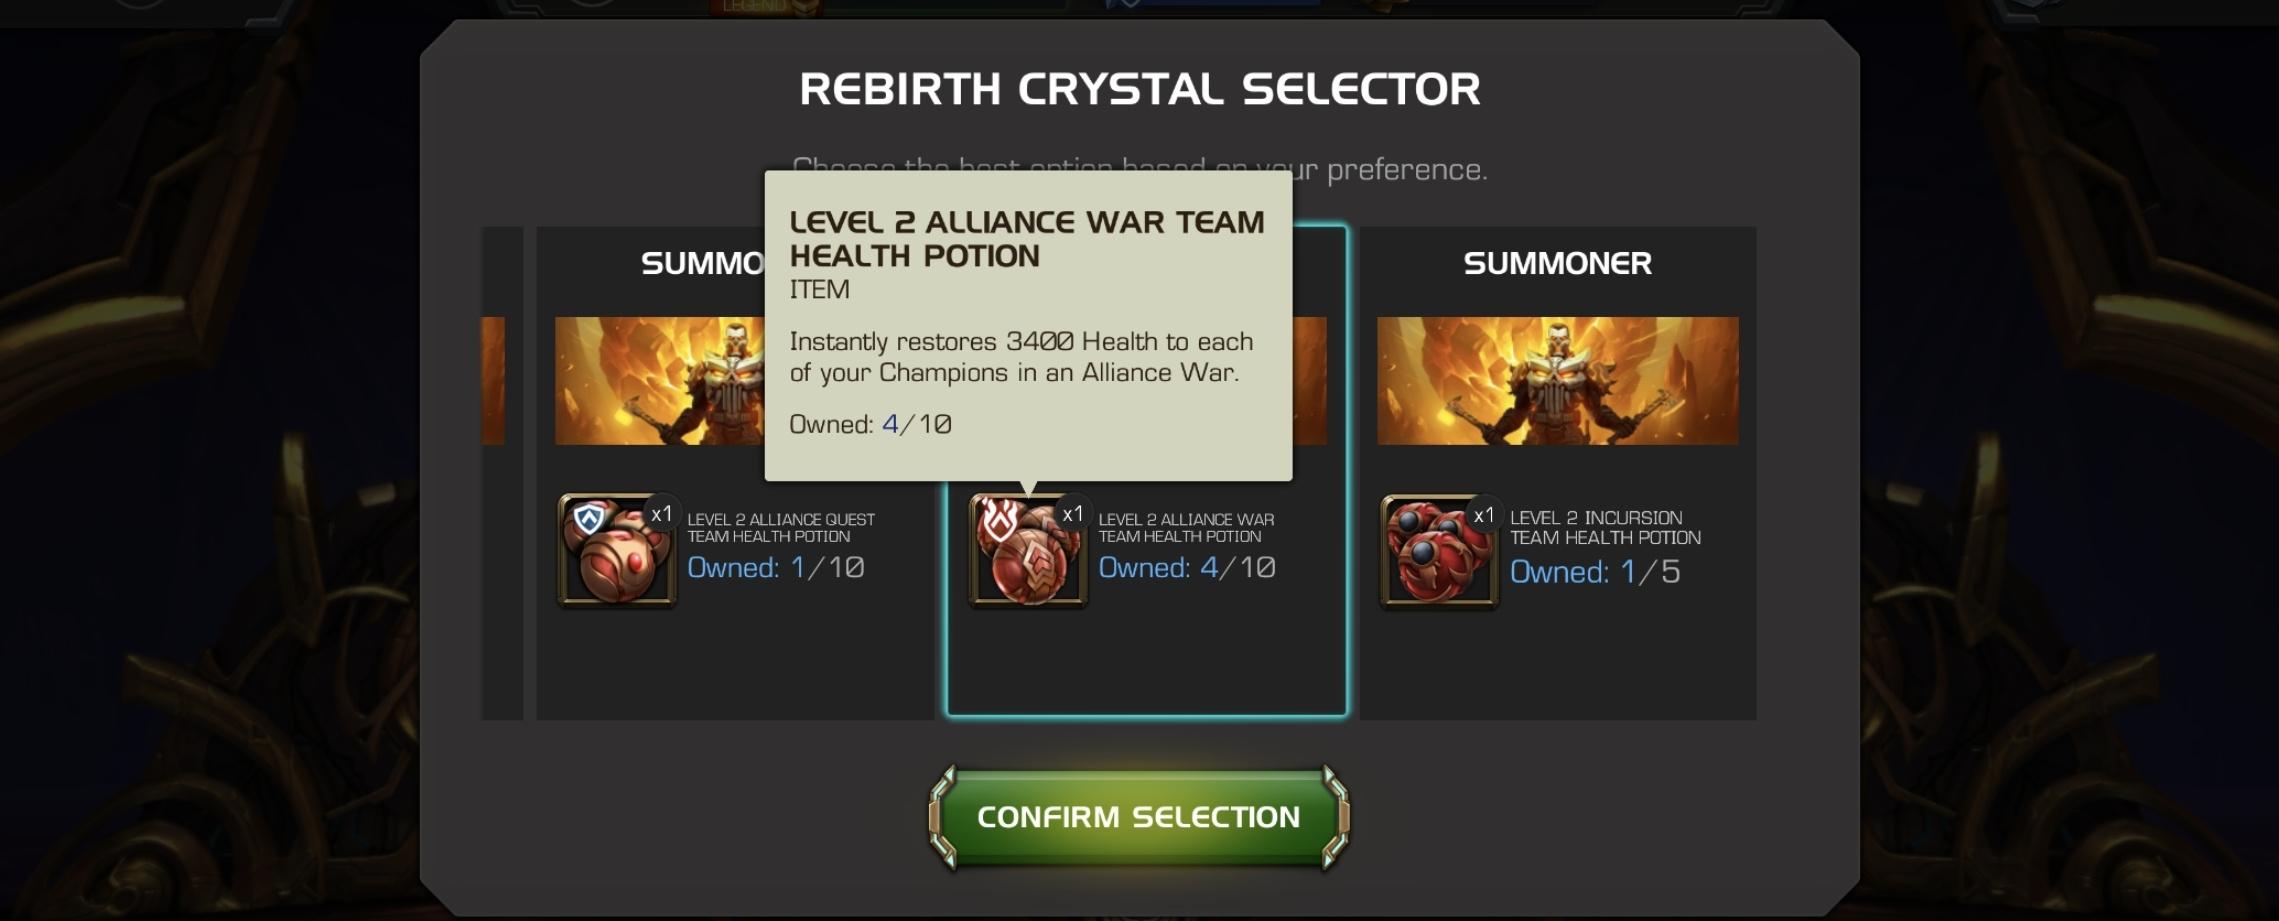Screen dimensions: 2279x921
Task: Tap the Incursion Team Health Potion icon
Action: coord(1439,551)
